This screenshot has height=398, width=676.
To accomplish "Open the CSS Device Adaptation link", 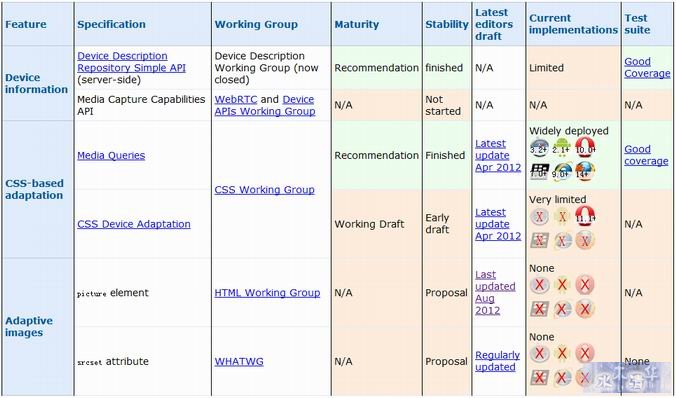I will [134, 224].
